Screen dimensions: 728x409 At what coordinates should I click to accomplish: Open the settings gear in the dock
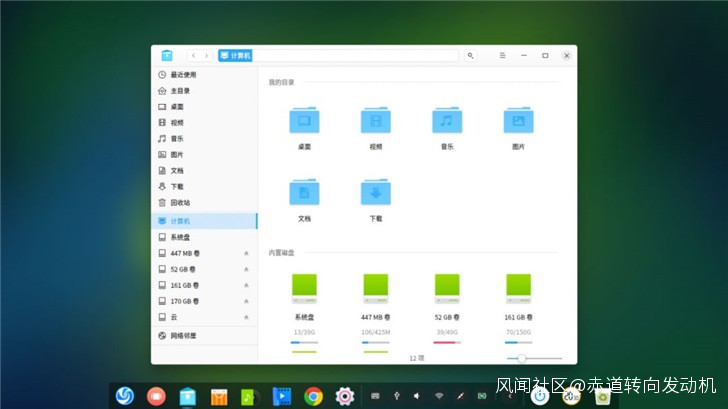(345, 396)
